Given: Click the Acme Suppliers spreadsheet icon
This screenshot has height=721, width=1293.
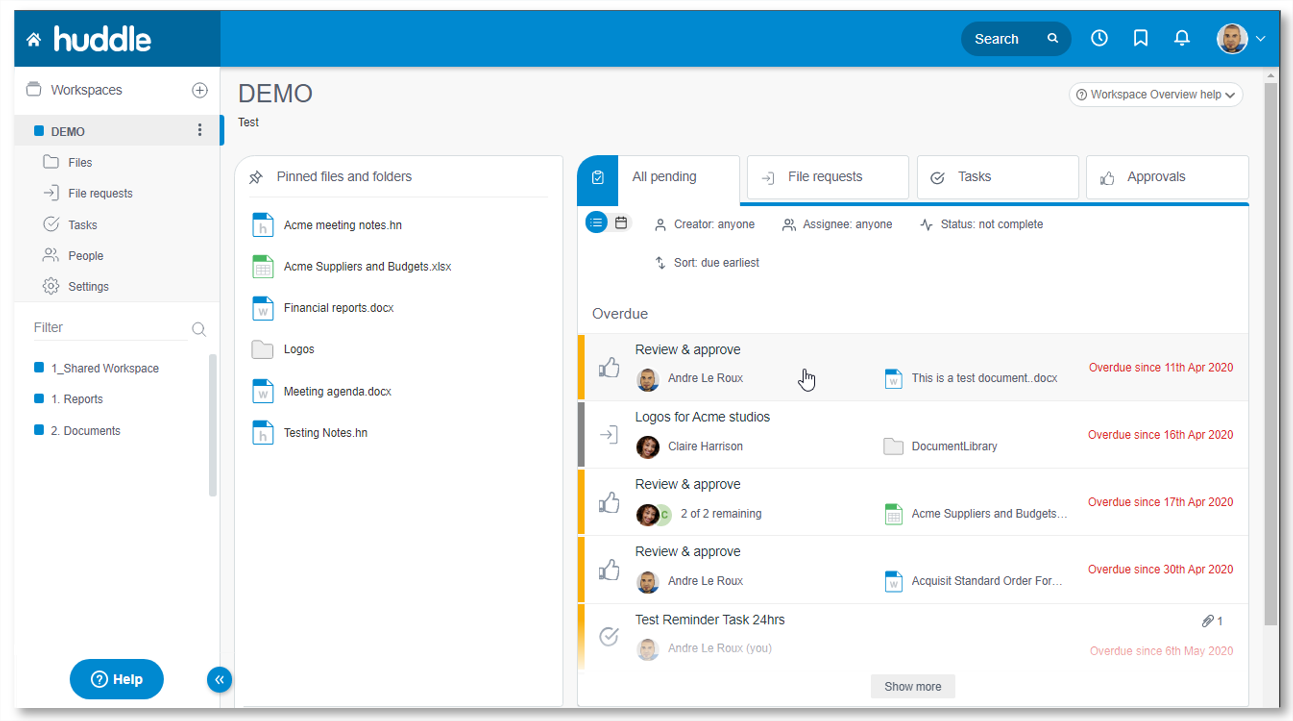Looking at the screenshot, I should tap(262, 267).
